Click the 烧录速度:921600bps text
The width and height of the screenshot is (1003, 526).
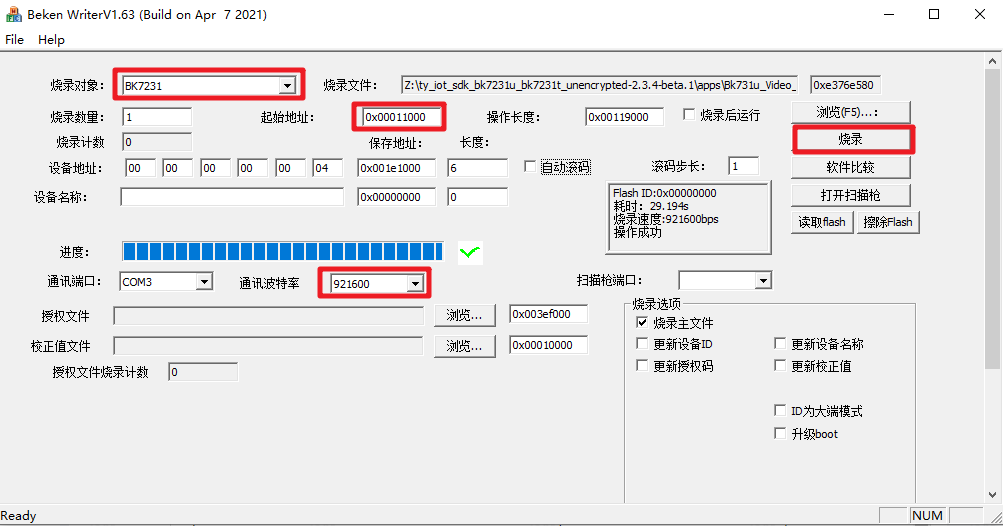tap(666, 219)
